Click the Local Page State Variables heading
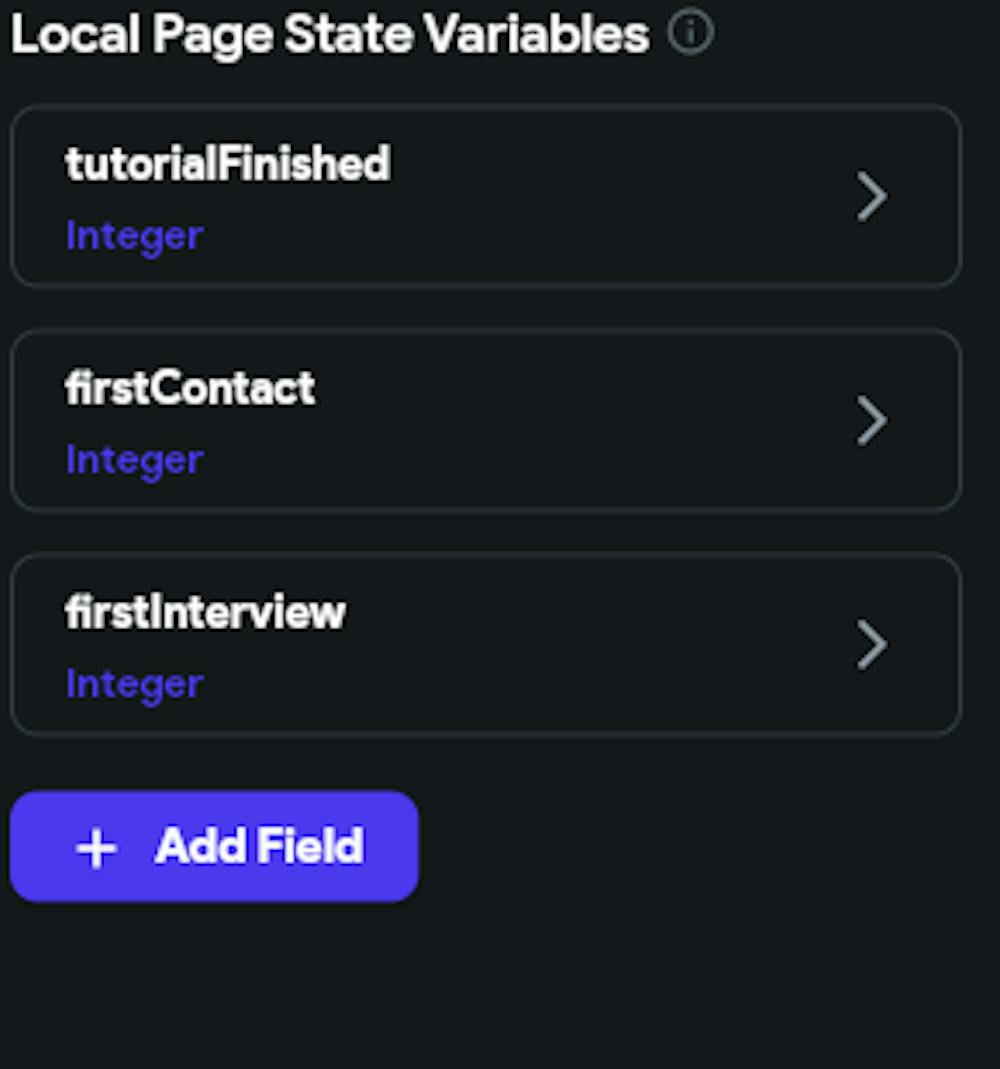 click(330, 35)
